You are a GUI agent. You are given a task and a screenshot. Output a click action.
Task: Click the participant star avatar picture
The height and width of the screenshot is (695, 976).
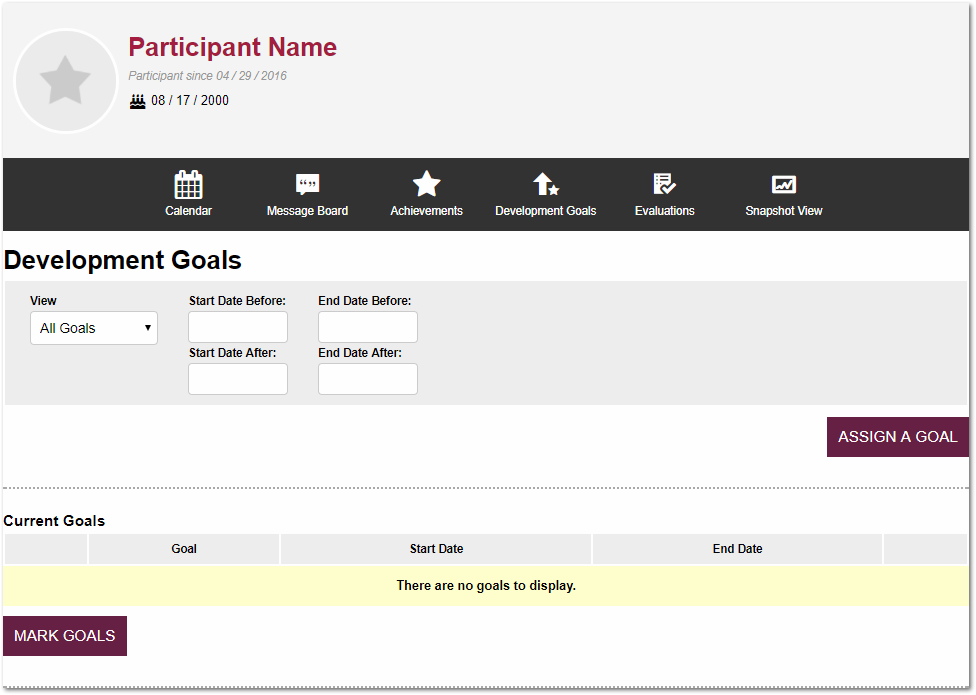[66, 81]
